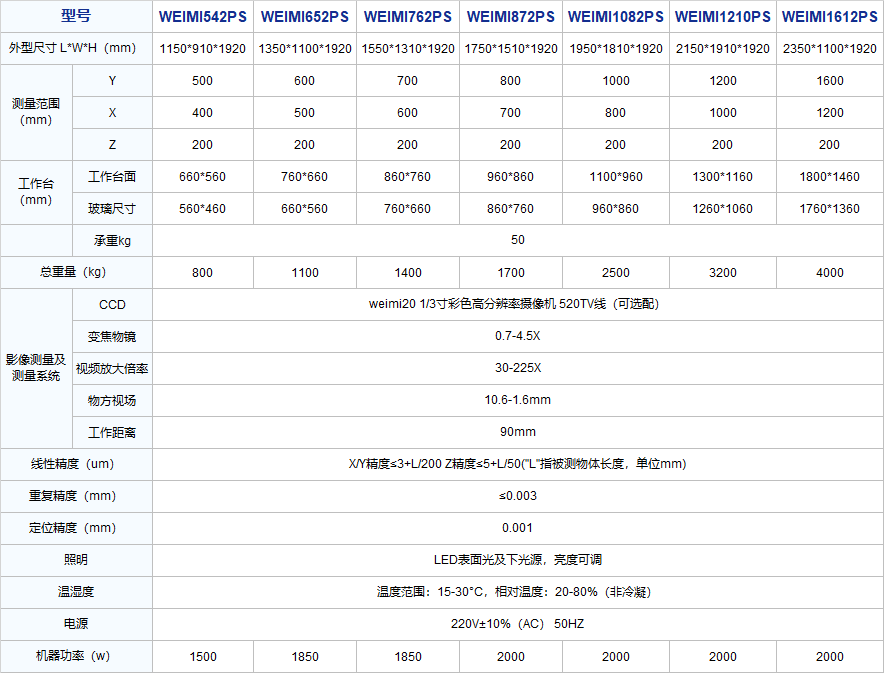Click the WEIMI1082PS model header
Image resolution: width=884 pixels, height=673 pixels.
(616, 17)
